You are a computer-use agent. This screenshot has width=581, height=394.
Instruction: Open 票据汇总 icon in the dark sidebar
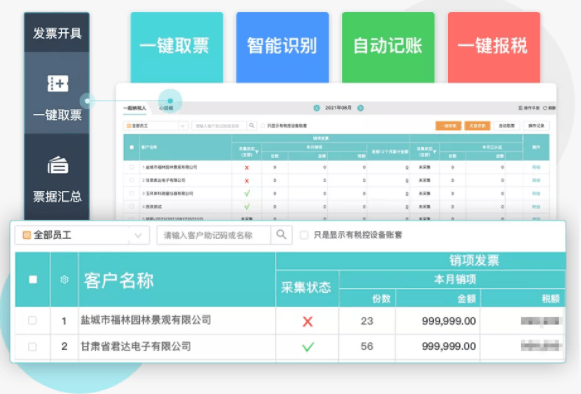tap(58, 165)
